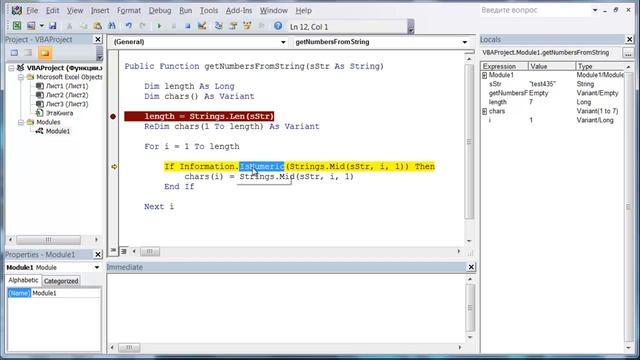The image size is (640, 360).
Task: Open the Add-Ins menu
Action: (239, 11)
